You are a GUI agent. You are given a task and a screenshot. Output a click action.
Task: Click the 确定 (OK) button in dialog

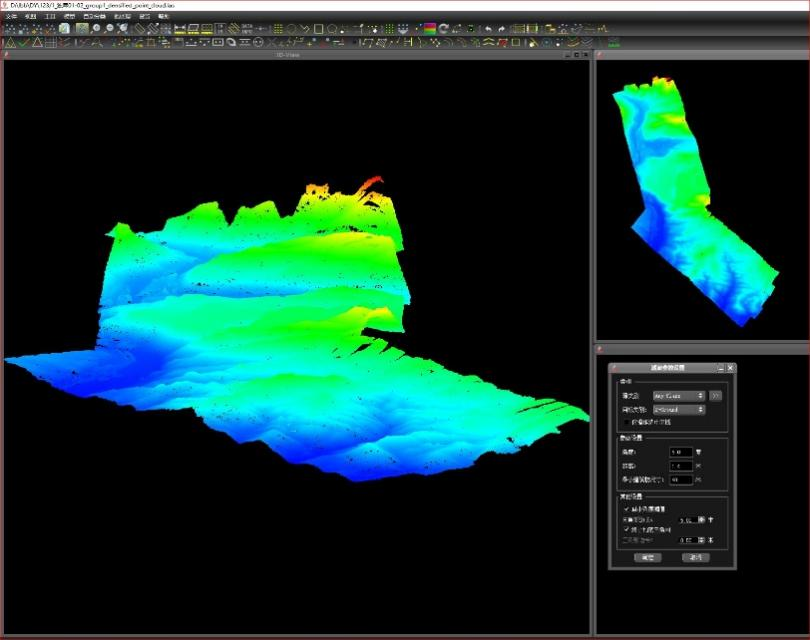pyautogui.click(x=647, y=557)
